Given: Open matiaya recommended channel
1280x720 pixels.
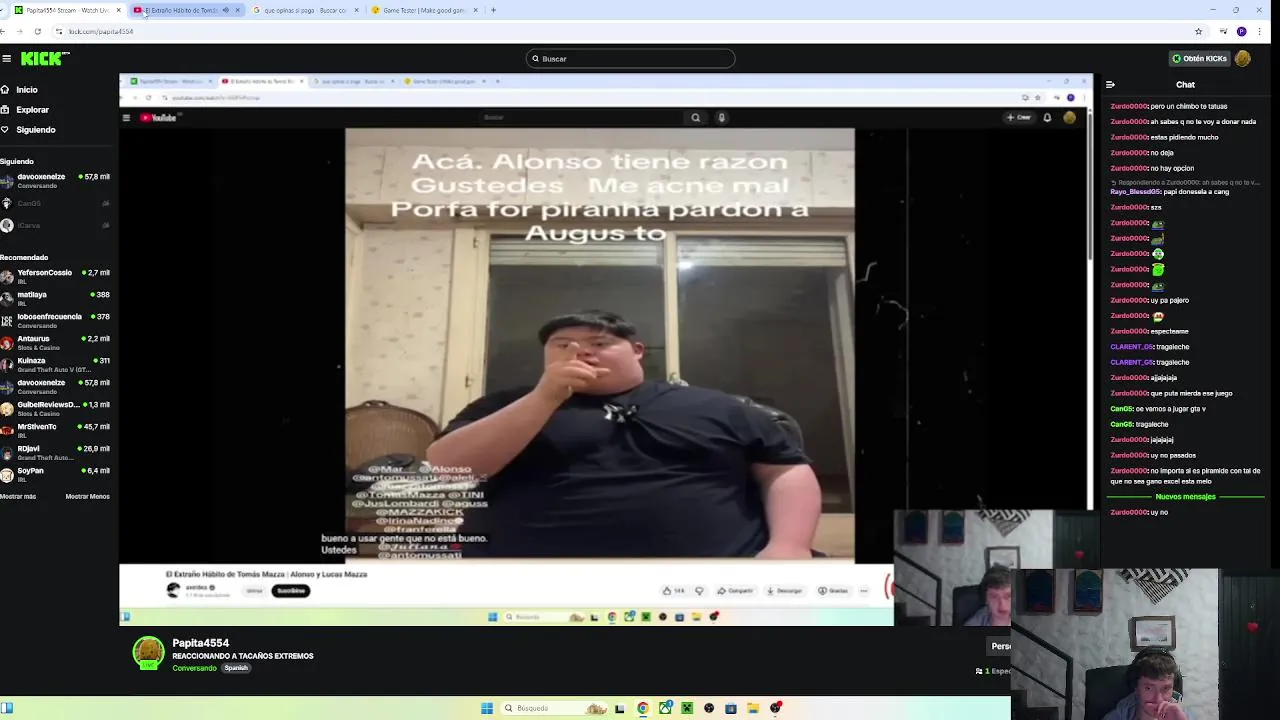Looking at the screenshot, I should coord(55,299).
